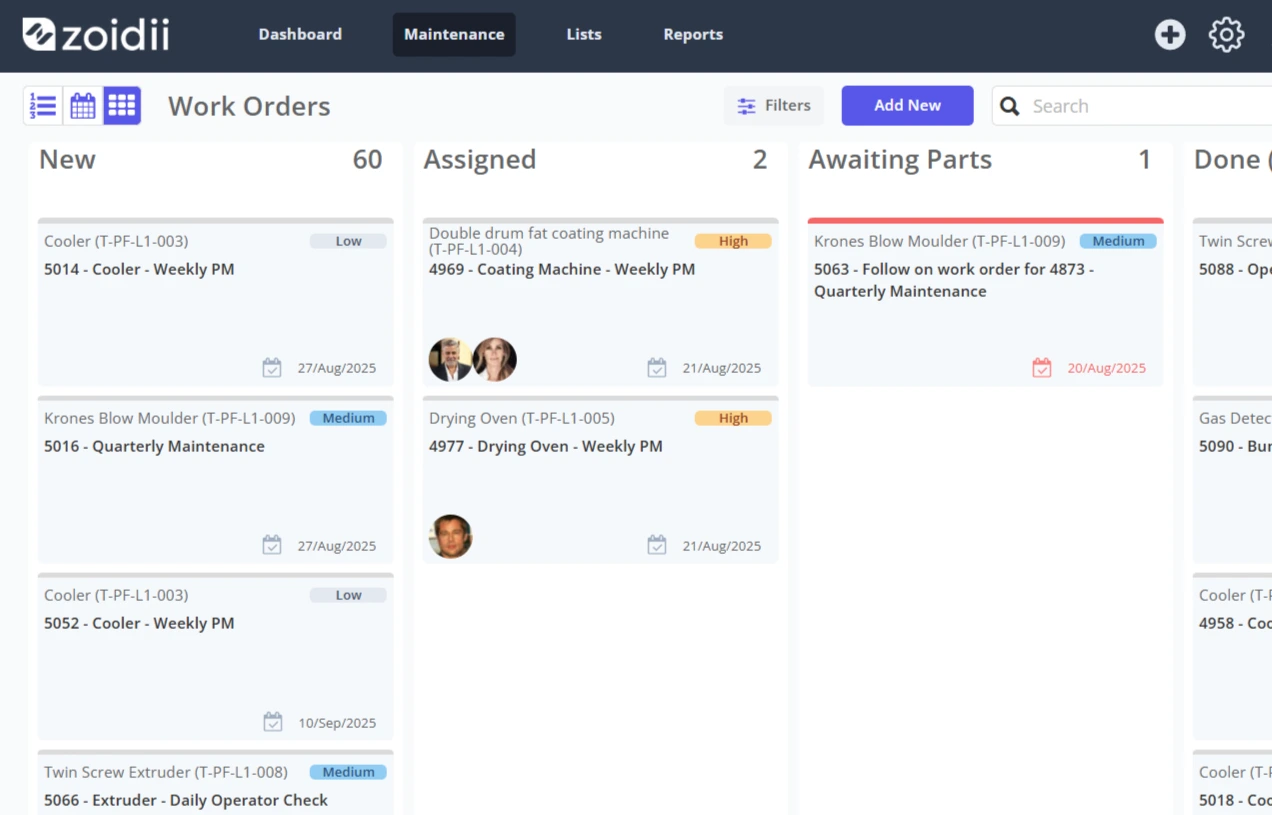Switch to kanban grid view
The width and height of the screenshot is (1272, 815).
point(122,105)
